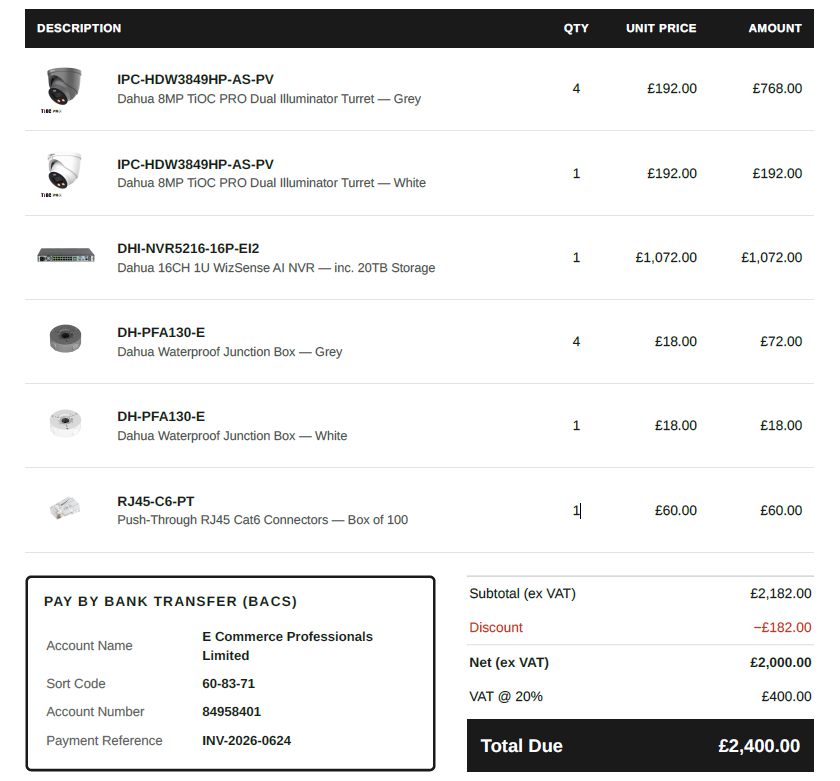Select the RJ45 connector product image

pos(65,508)
